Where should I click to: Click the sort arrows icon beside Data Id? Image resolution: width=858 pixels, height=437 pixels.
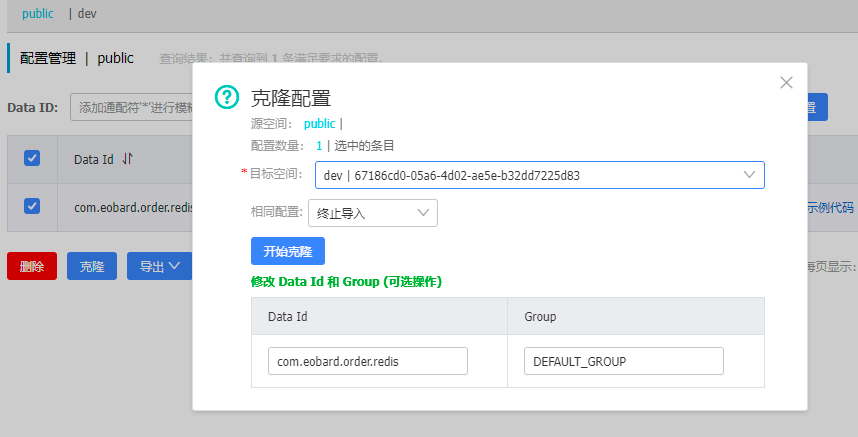coord(127,159)
